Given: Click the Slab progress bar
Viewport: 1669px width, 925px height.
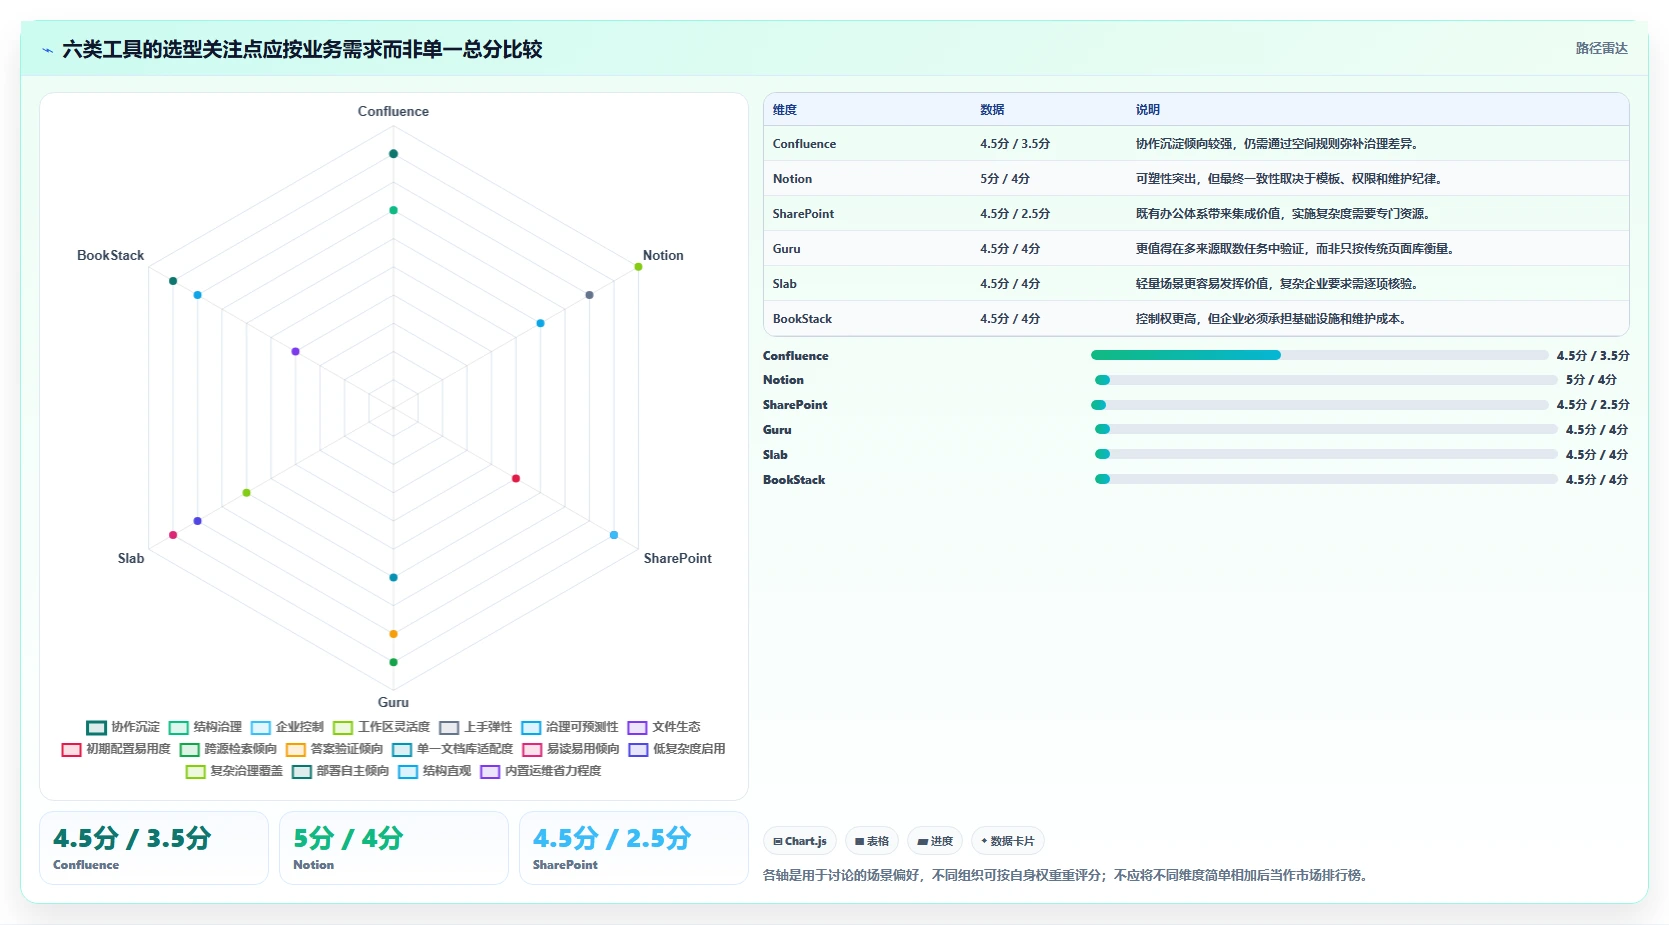Looking at the screenshot, I should tap(1326, 454).
